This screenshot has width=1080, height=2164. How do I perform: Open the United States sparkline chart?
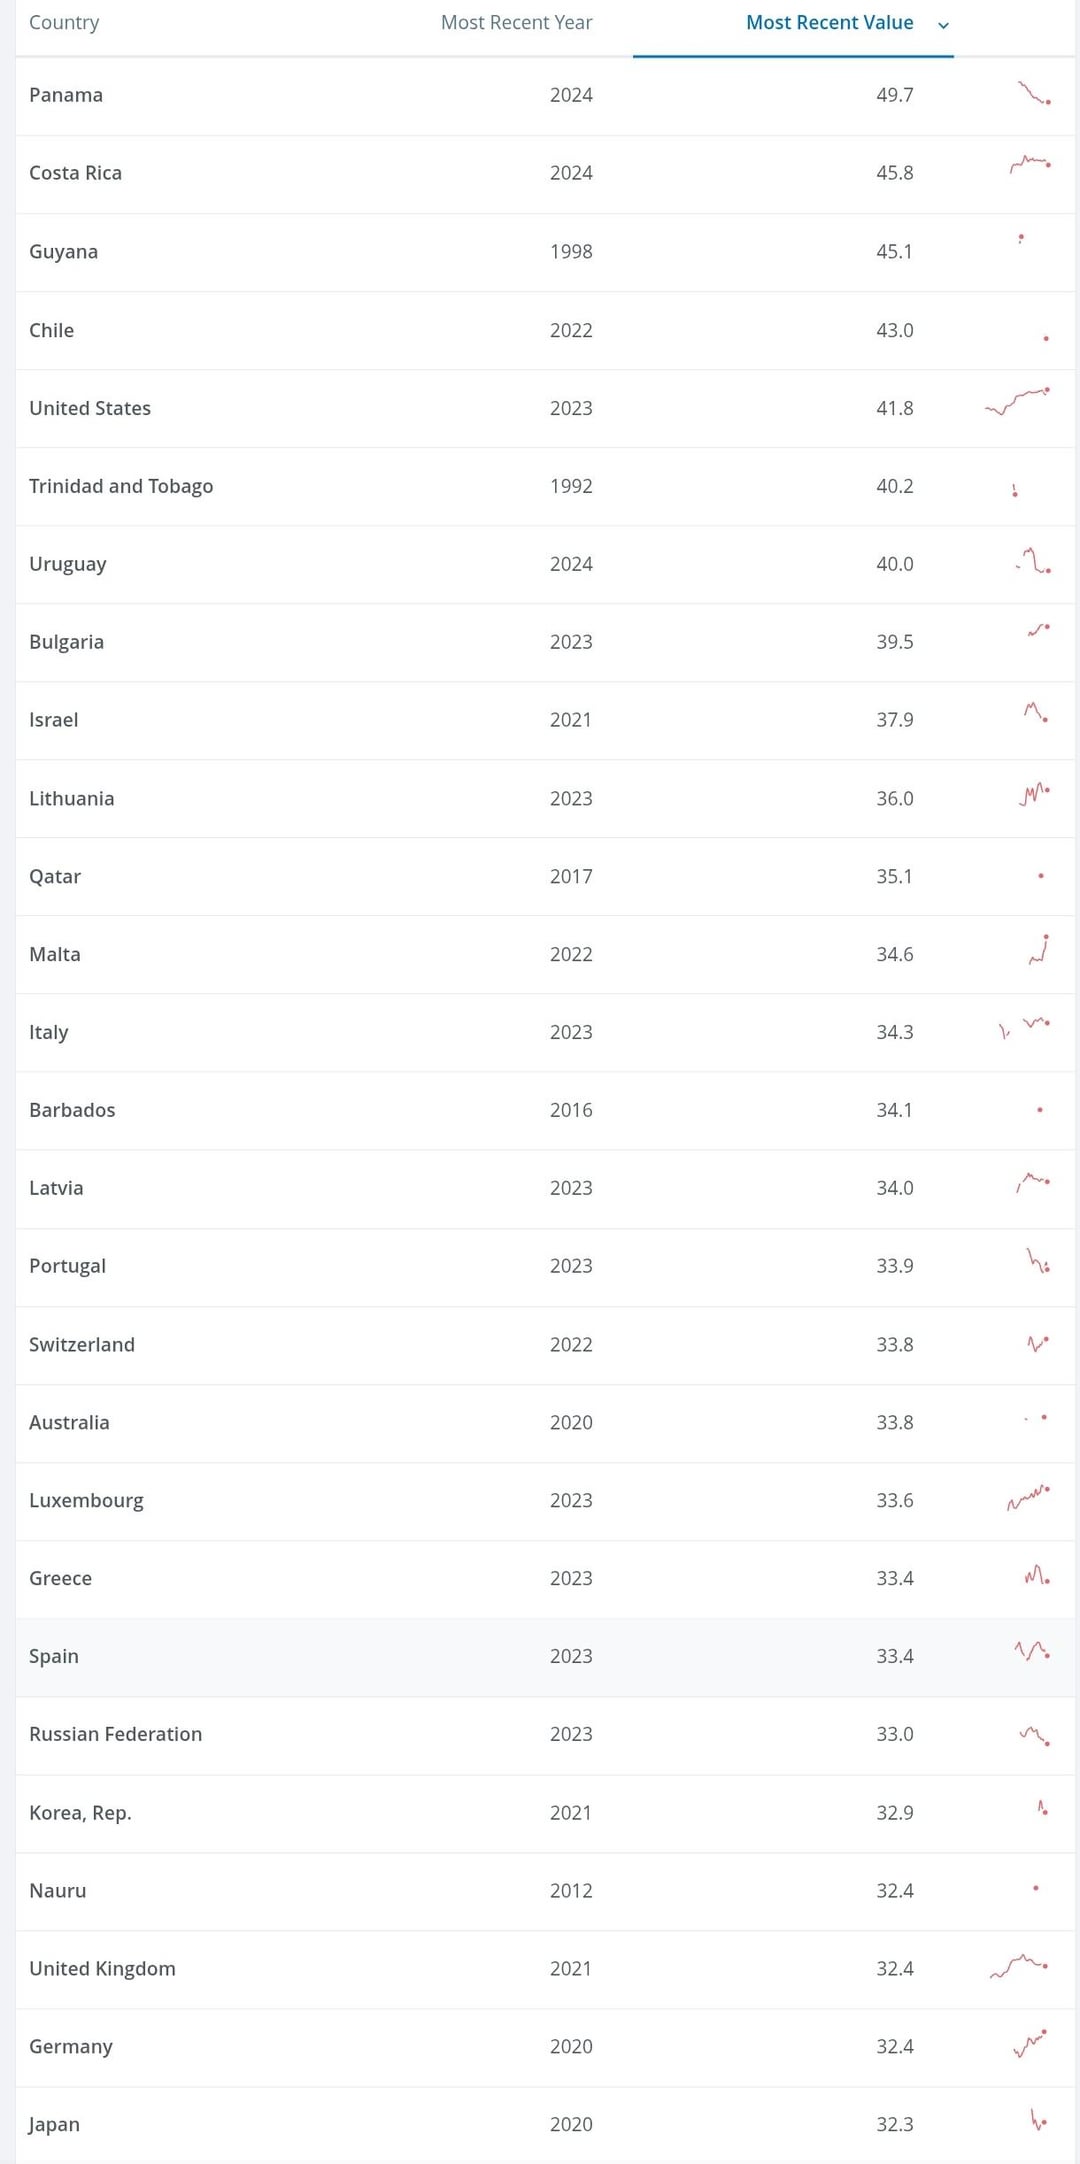tap(1017, 400)
